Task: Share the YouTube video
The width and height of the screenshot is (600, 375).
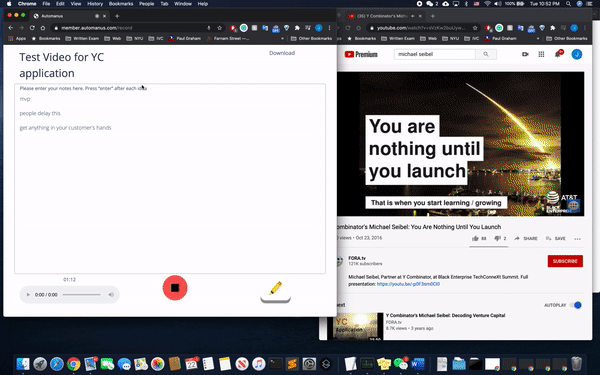Action: (526, 238)
